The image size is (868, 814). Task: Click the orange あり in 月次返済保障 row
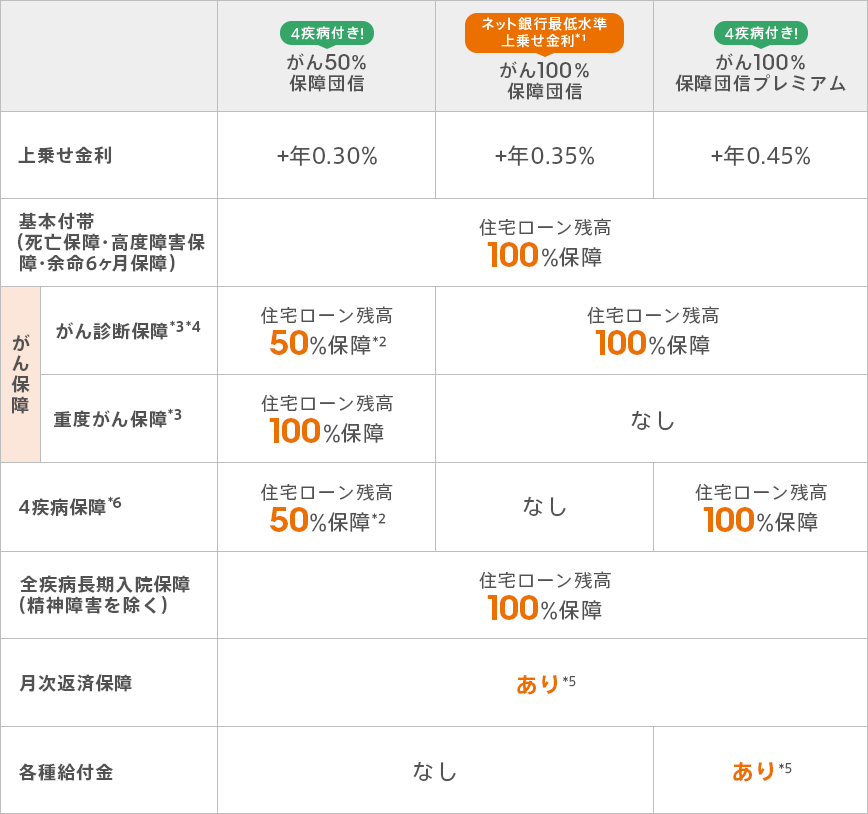[x=538, y=684]
